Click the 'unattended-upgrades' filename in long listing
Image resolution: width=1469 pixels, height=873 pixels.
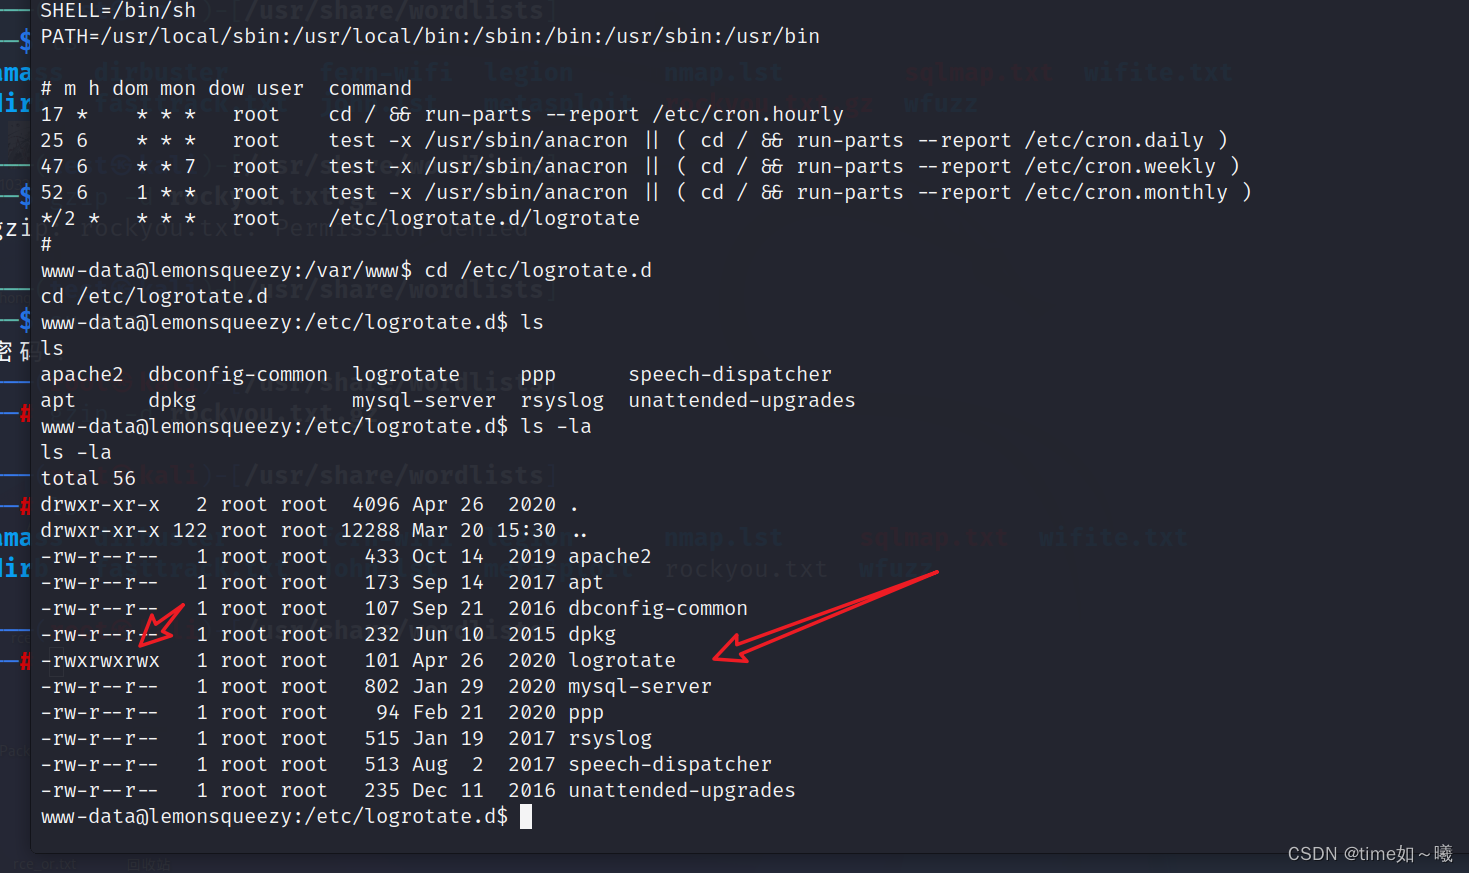point(682,791)
